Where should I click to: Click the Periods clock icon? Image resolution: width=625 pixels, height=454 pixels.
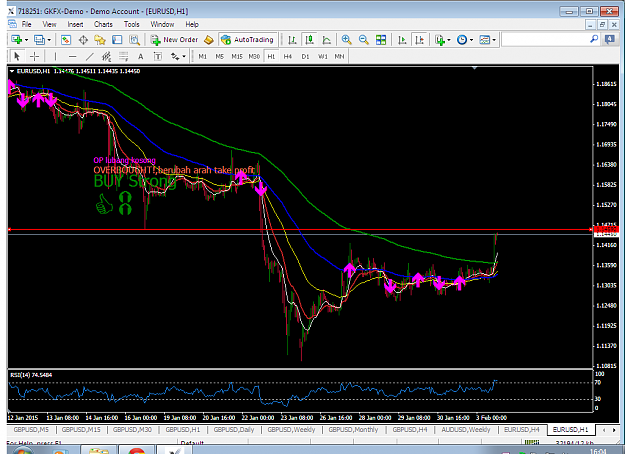click(462, 39)
